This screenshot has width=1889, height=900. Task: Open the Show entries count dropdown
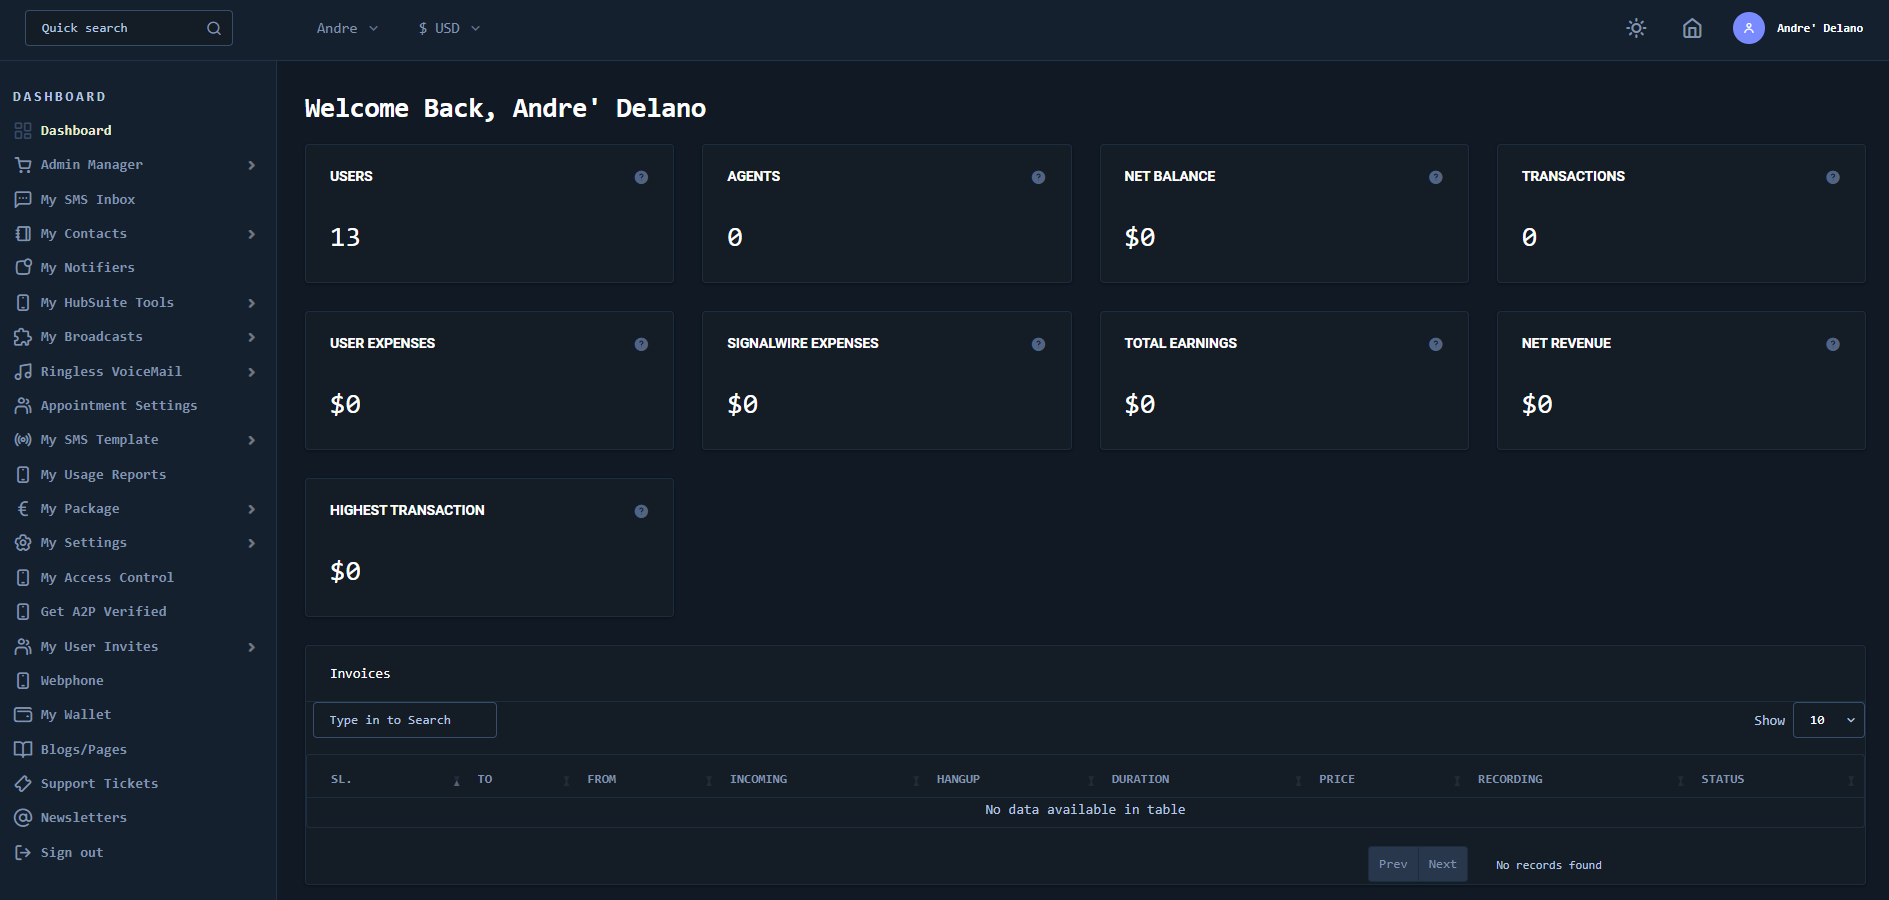coord(1828,720)
